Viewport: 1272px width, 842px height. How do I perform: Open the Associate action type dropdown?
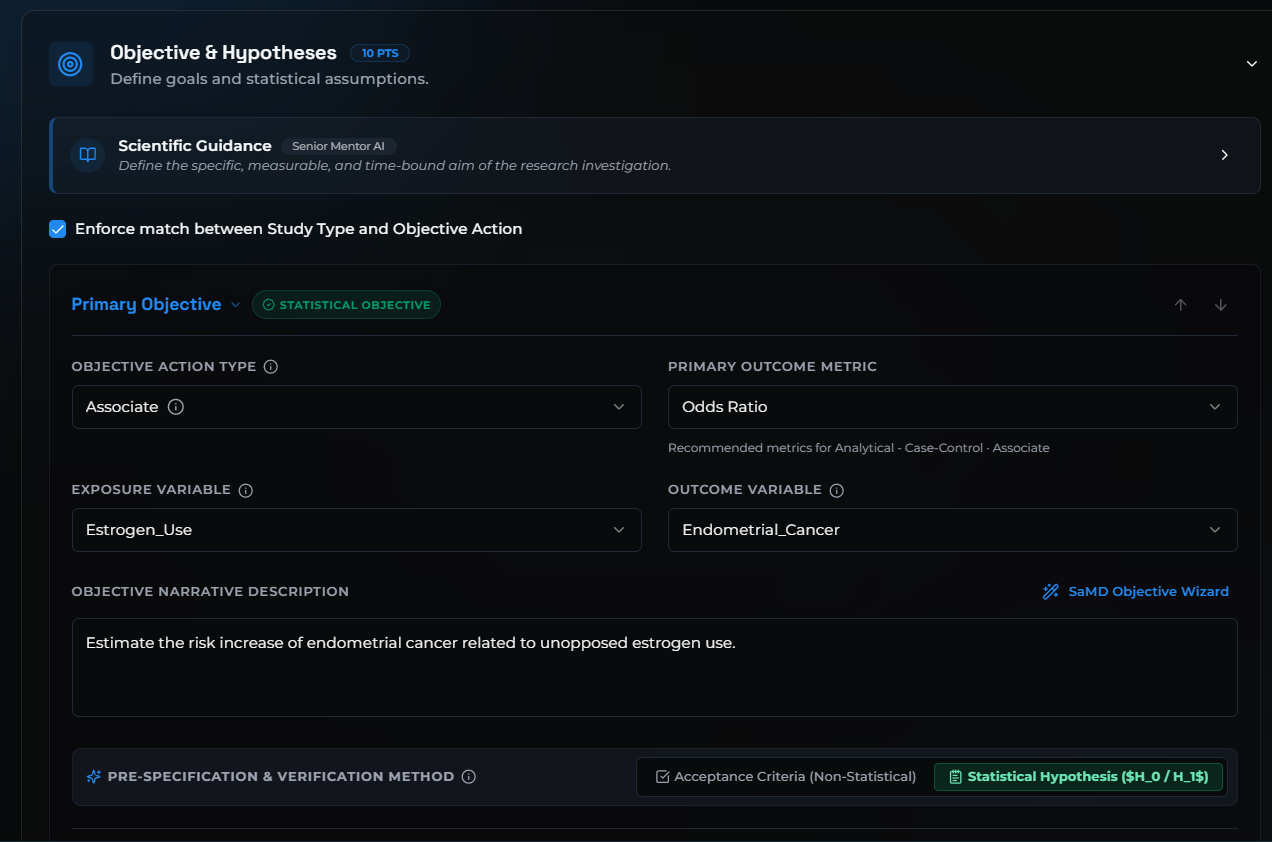click(357, 407)
